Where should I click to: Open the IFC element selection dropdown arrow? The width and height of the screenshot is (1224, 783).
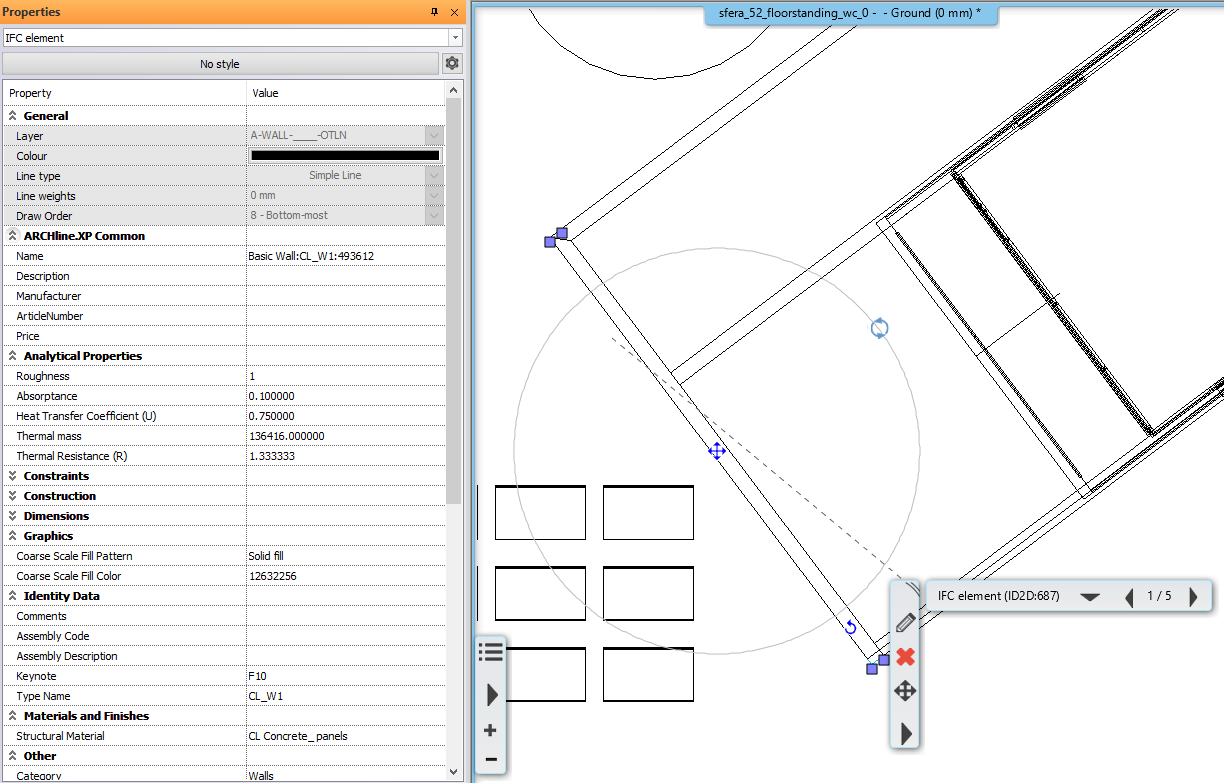pos(1090,597)
